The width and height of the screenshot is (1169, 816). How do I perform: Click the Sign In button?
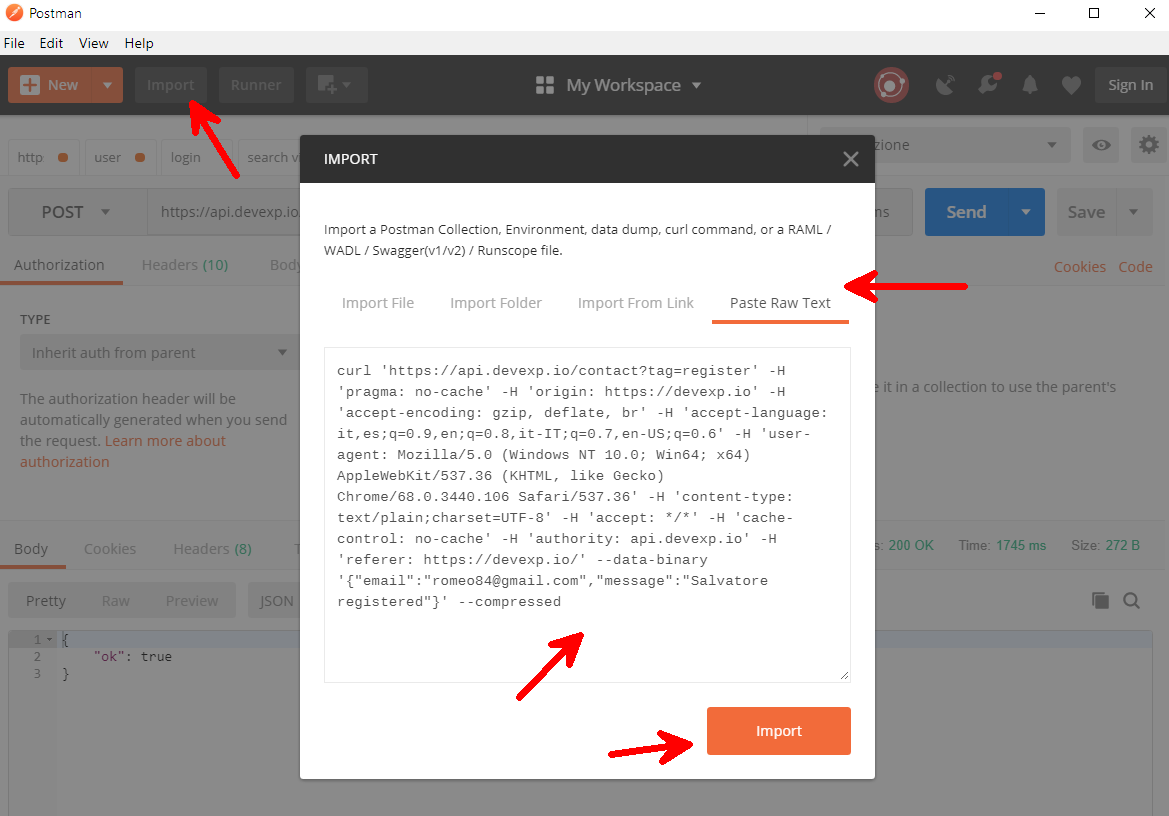(x=1130, y=85)
